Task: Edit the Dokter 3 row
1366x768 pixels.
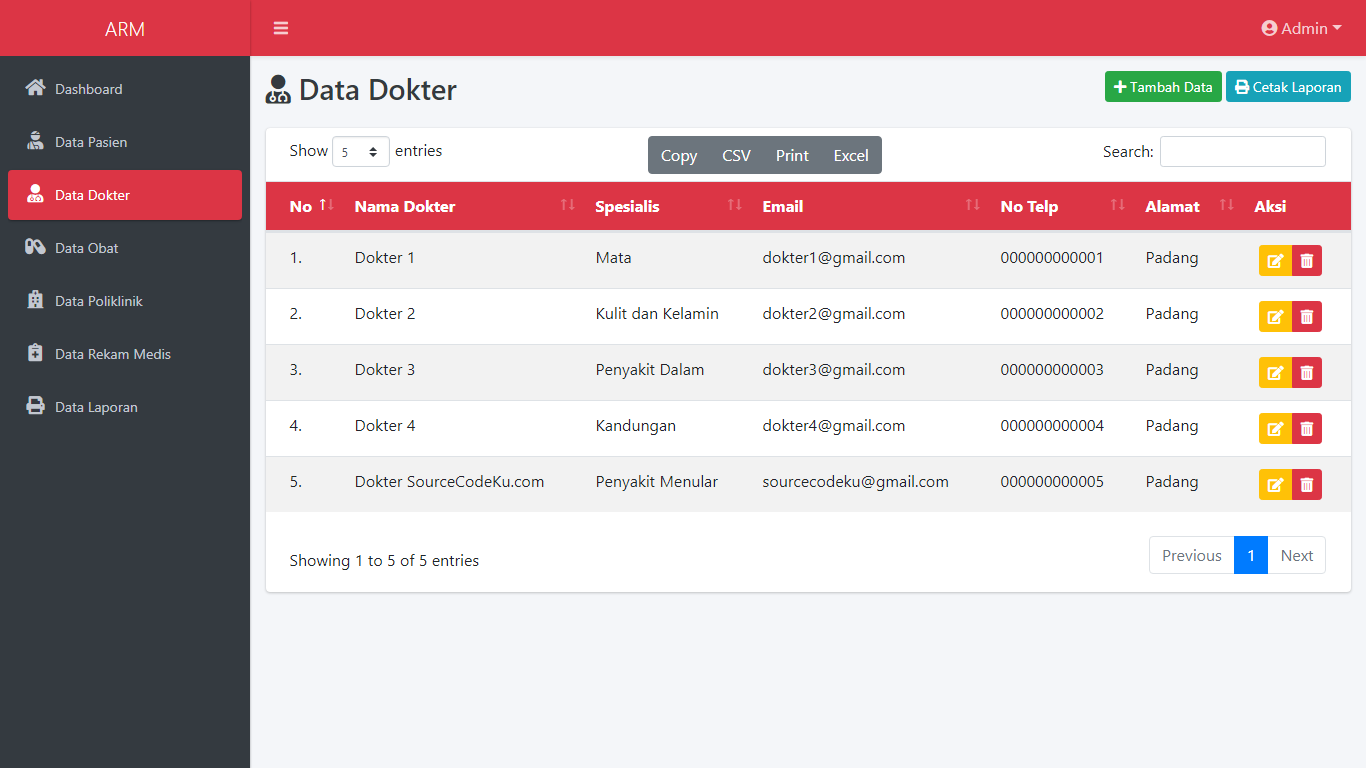Action: [1275, 373]
